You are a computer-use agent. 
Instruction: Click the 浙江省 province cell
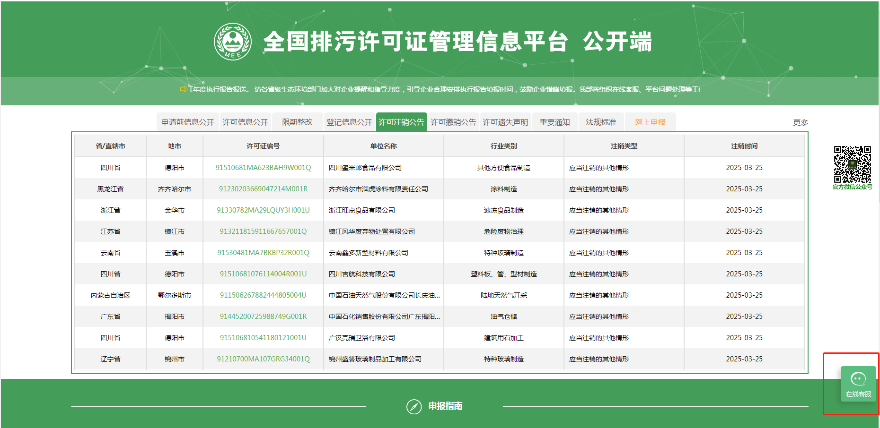pyautogui.click(x=110, y=210)
